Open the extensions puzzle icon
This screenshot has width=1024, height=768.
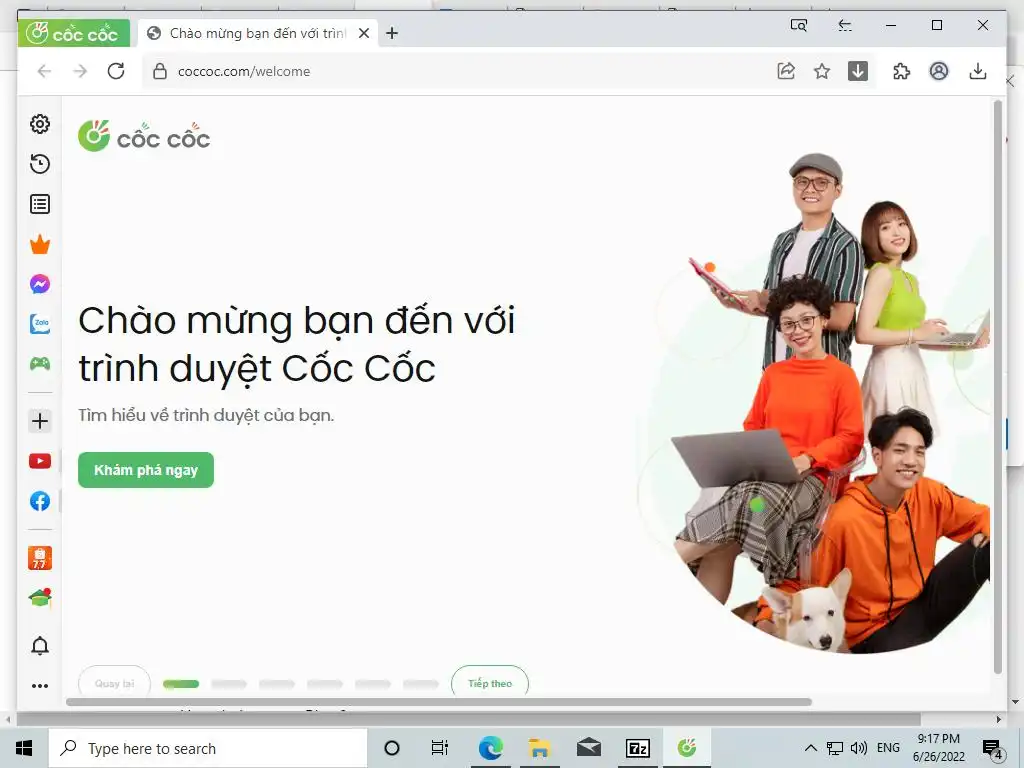pos(902,71)
